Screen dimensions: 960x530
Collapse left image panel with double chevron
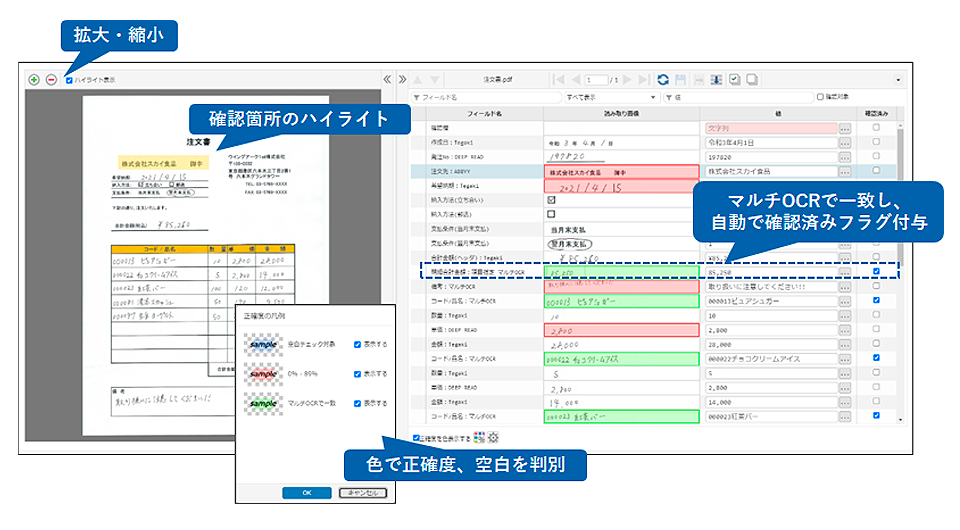pos(388,79)
